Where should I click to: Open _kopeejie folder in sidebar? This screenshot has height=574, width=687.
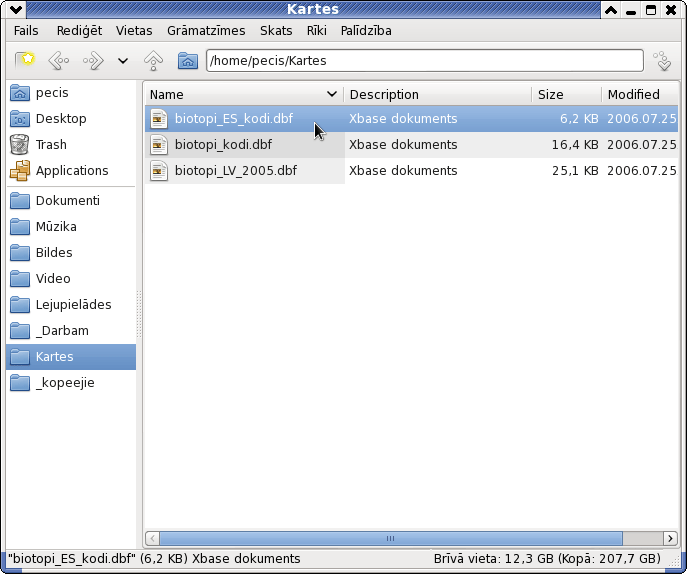(71, 383)
